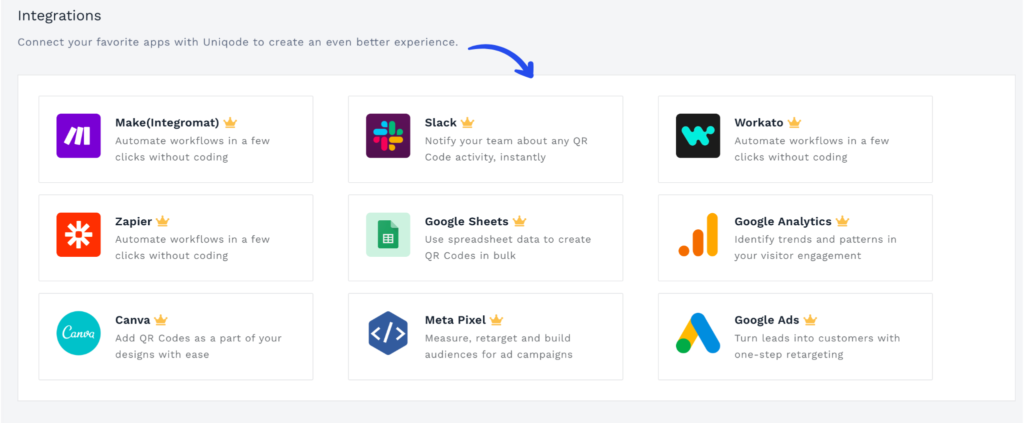1024x423 pixels.
Task: Open the Google Analytics title text
Action: pyautogui.click(x=782, y=221)
